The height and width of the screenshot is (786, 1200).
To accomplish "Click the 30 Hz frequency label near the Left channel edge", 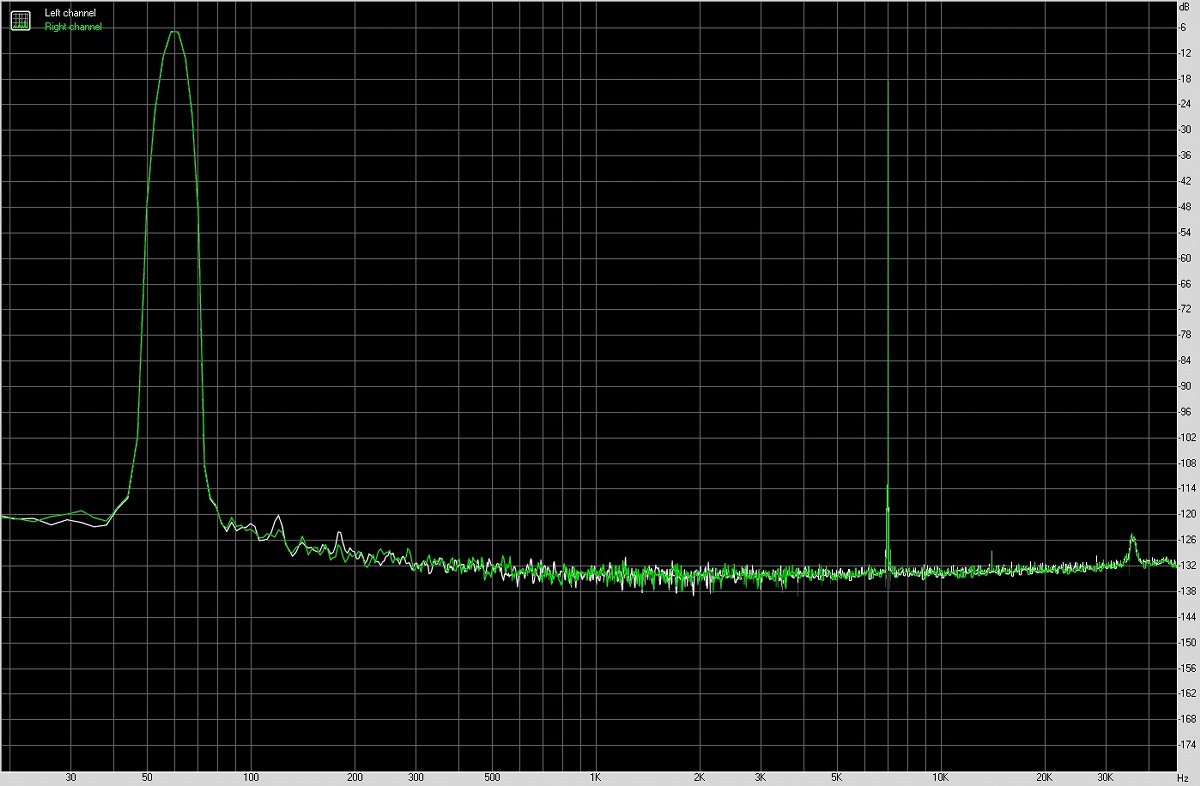I will 71,777.
